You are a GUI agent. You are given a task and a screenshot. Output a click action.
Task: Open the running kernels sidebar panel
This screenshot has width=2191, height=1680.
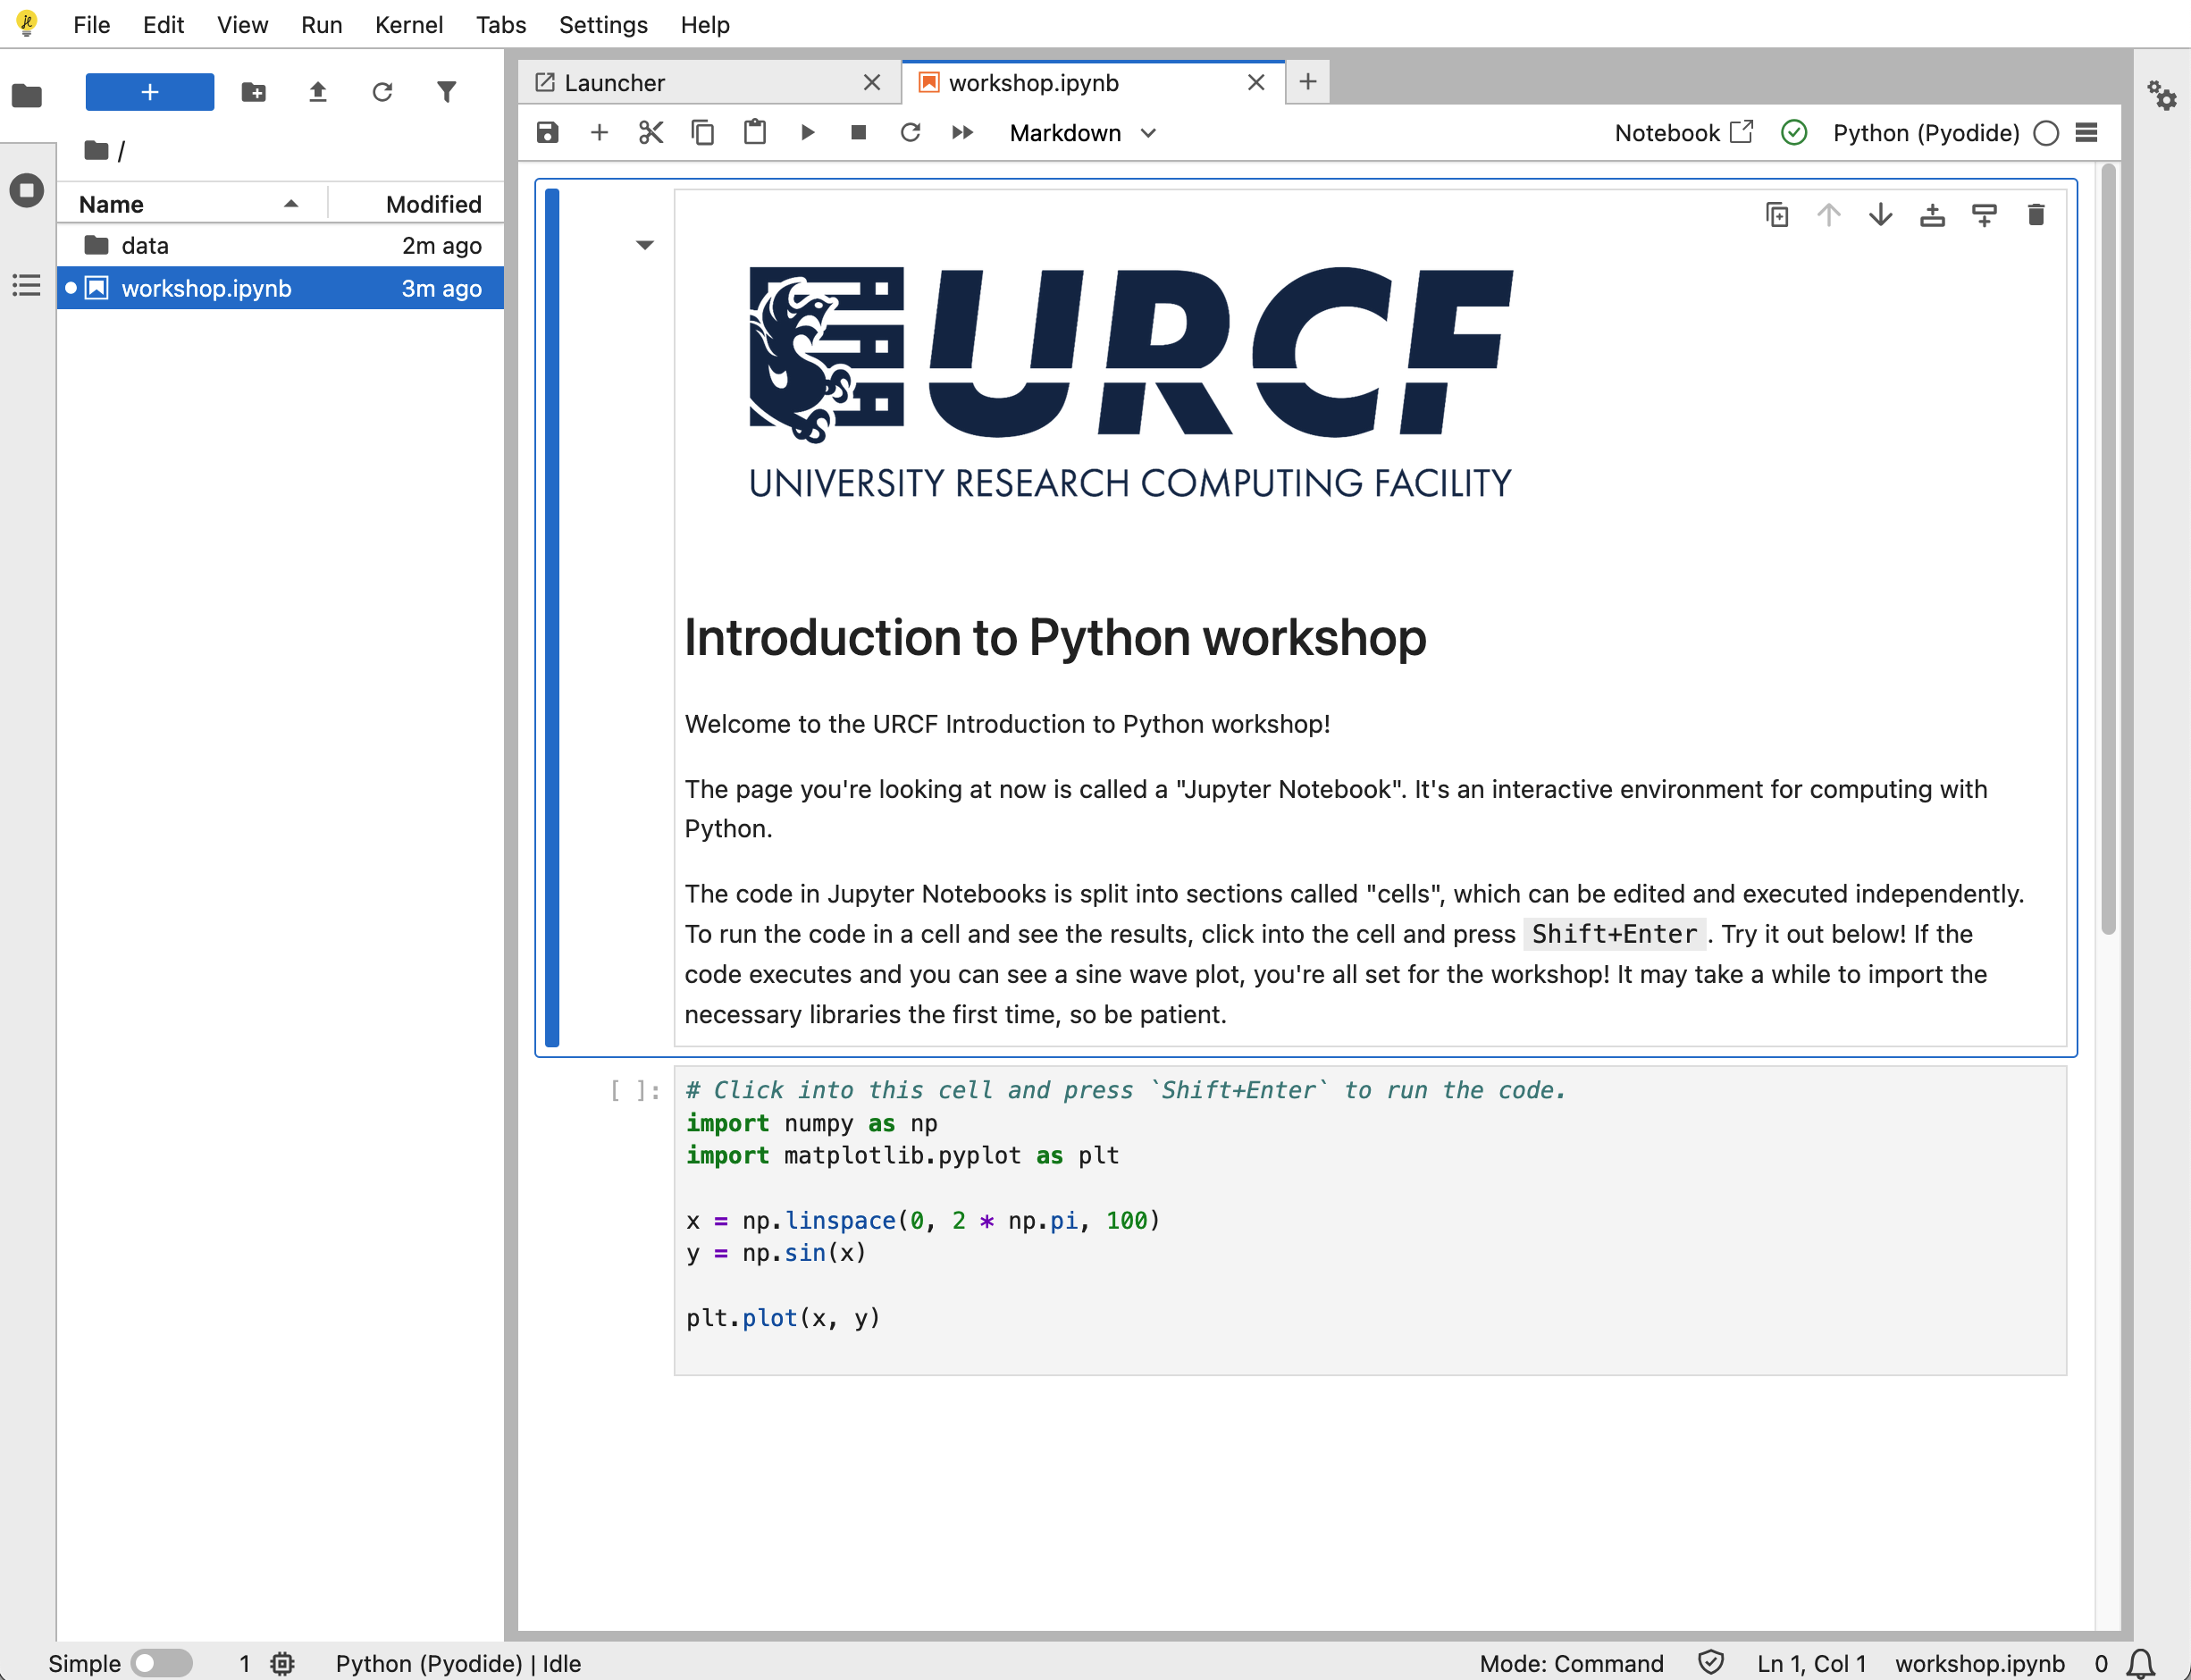point(26,190)
